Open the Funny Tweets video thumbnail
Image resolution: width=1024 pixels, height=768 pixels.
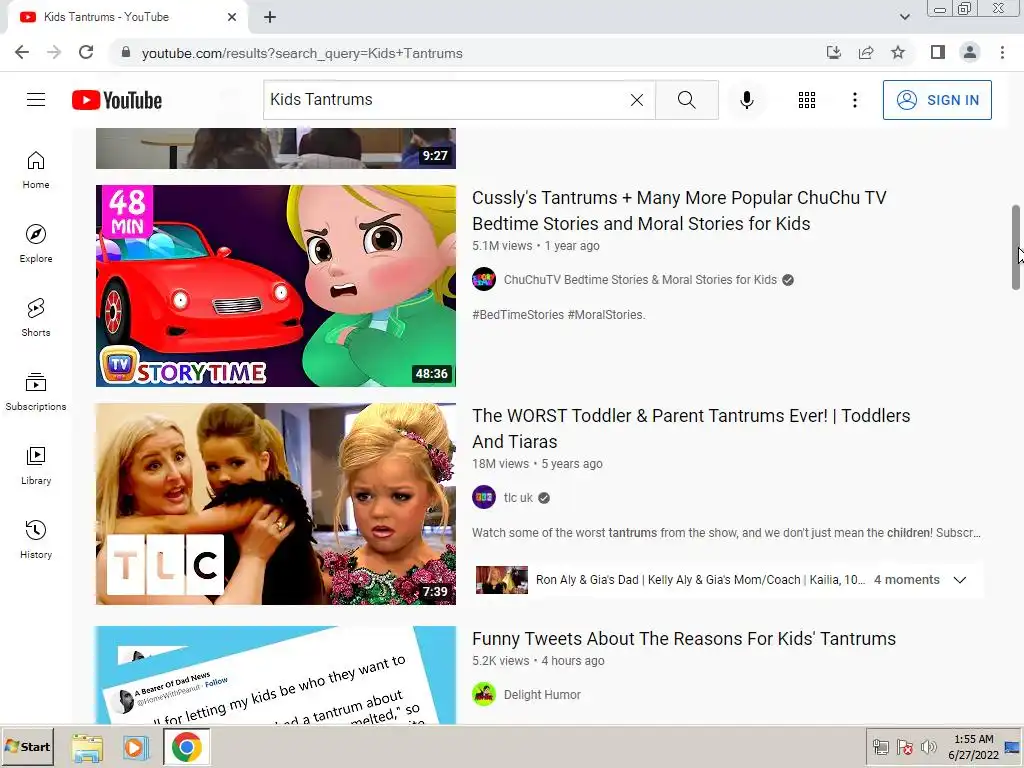[276, 675]
